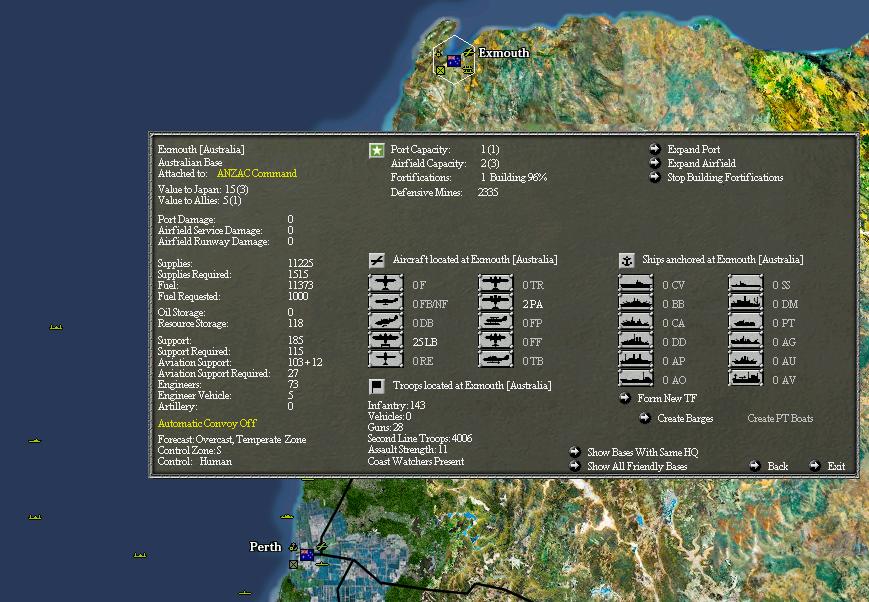Click the DD destroyer ship icon
Image resolution: width=869 pixels, height=602 pixels.
click(x=636, y=342)
